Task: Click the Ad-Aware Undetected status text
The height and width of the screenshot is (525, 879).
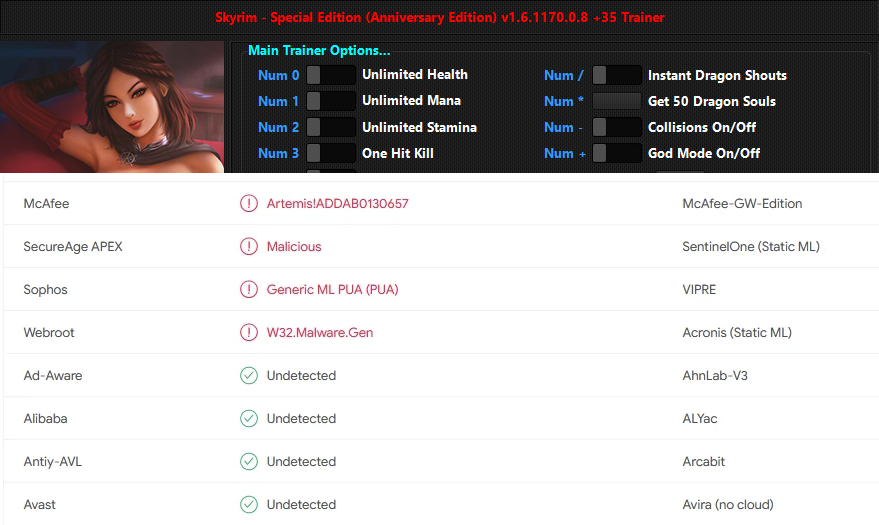Action: click(301, 375)
